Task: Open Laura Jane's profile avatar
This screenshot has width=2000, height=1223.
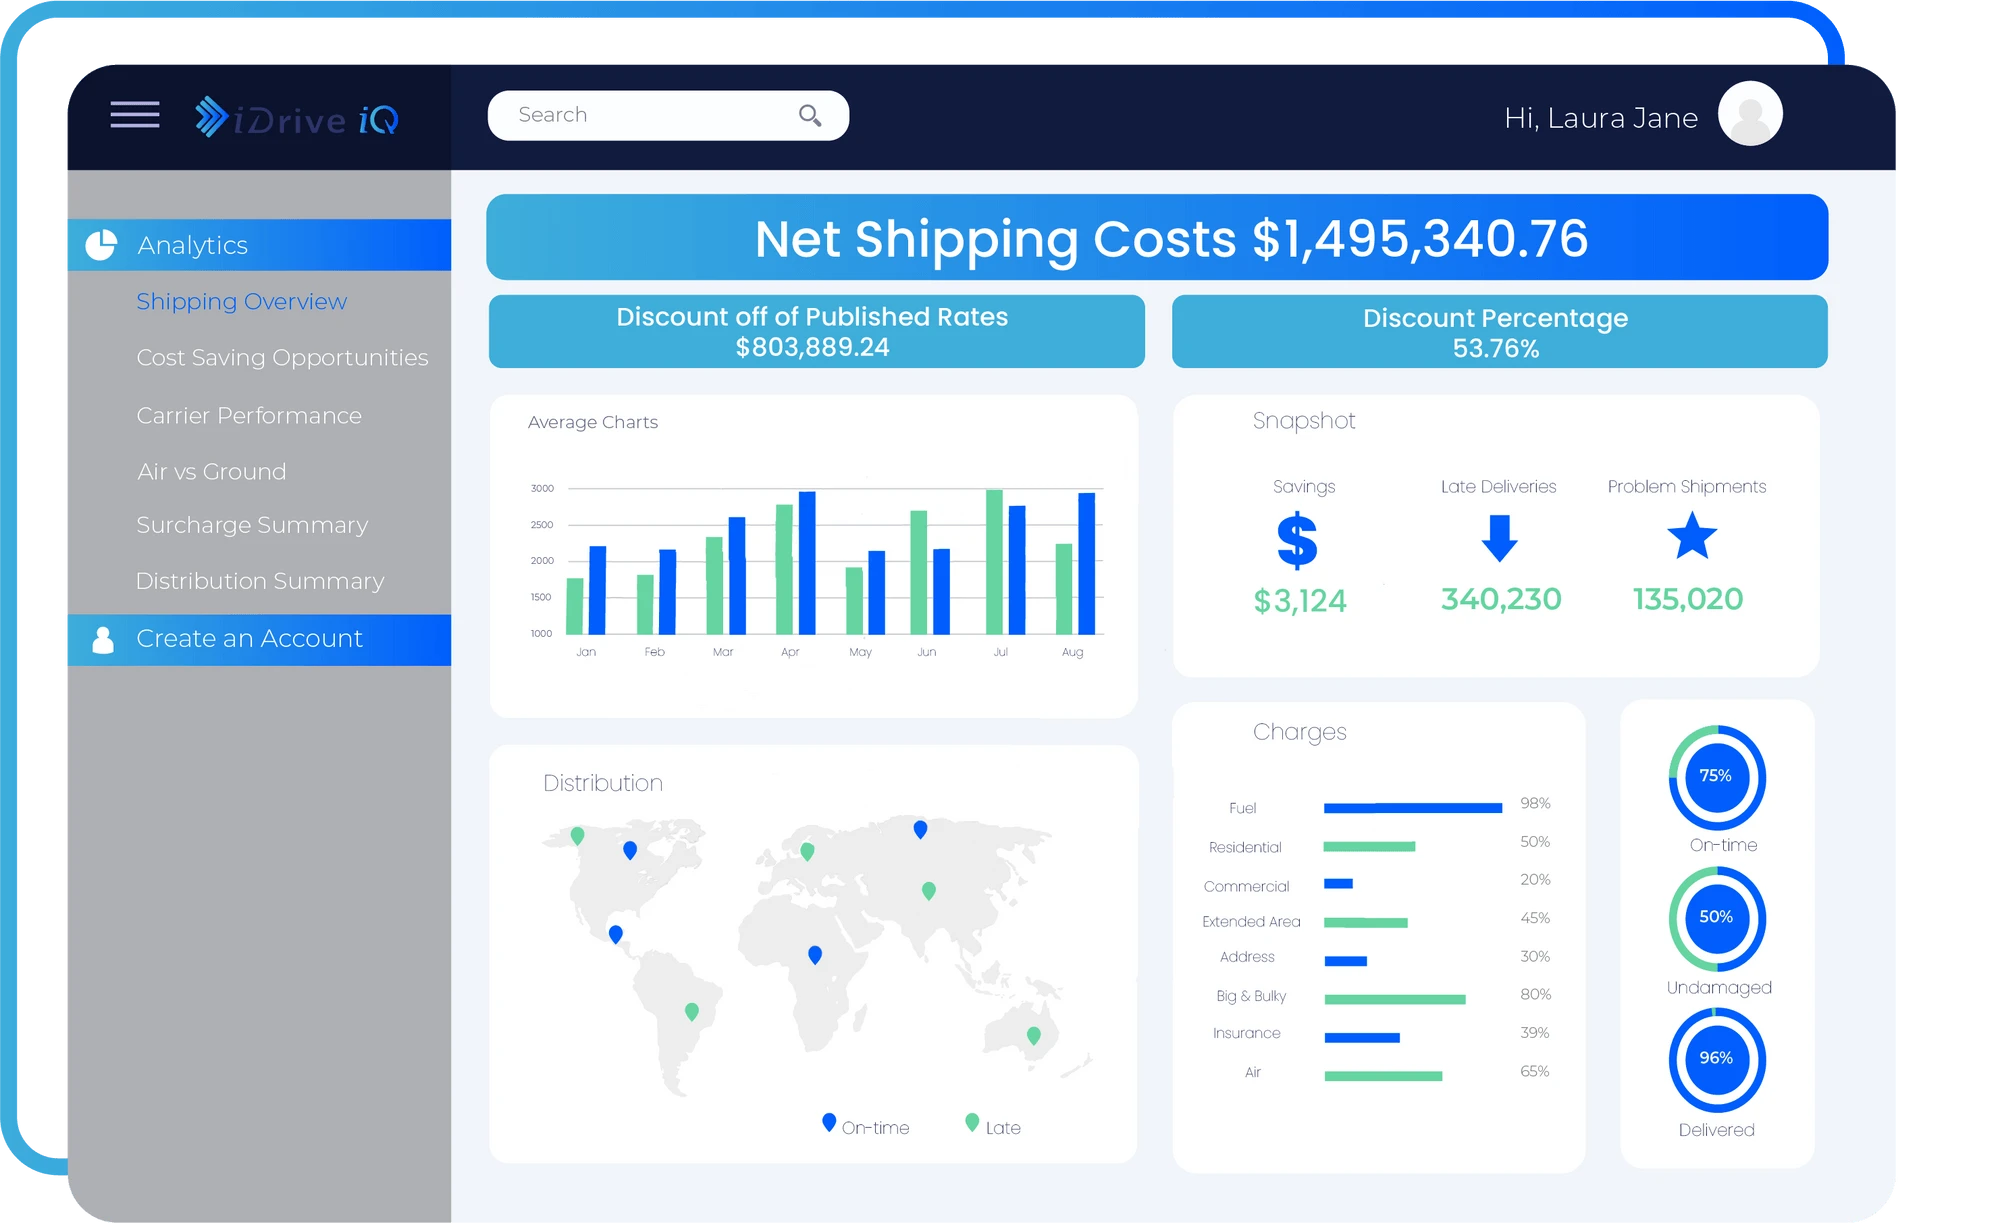Action: tap(1750, 113)
